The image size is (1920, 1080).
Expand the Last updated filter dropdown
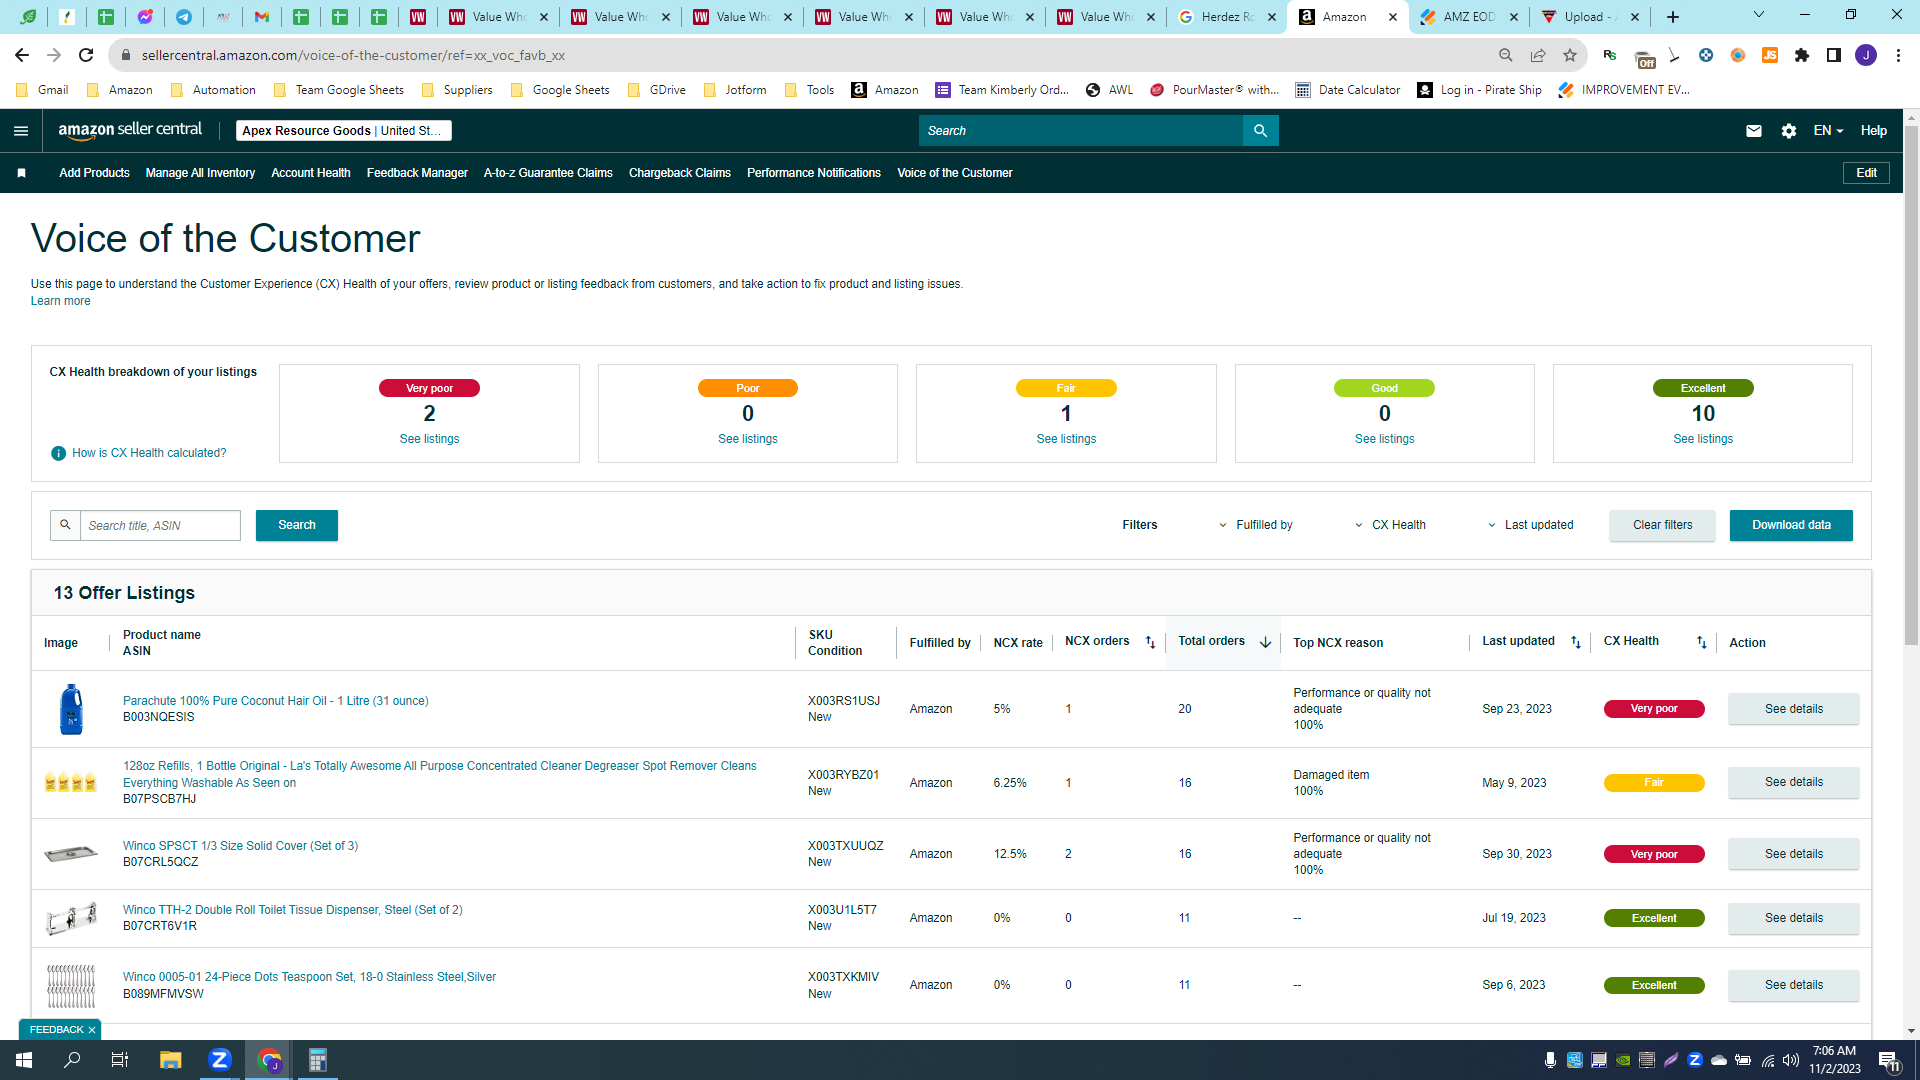click(1530, 525)
